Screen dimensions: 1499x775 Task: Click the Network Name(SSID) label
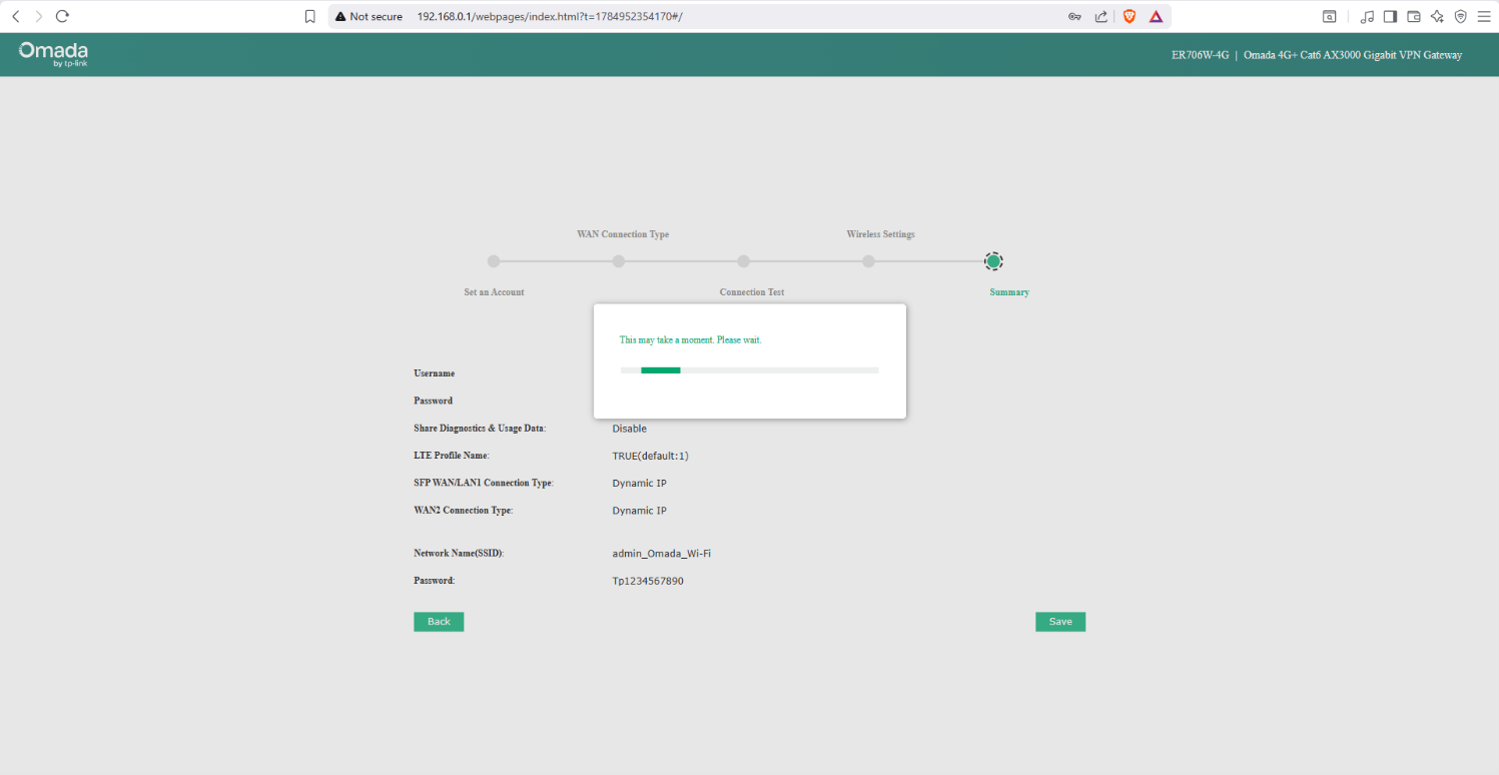click(458, 553)
